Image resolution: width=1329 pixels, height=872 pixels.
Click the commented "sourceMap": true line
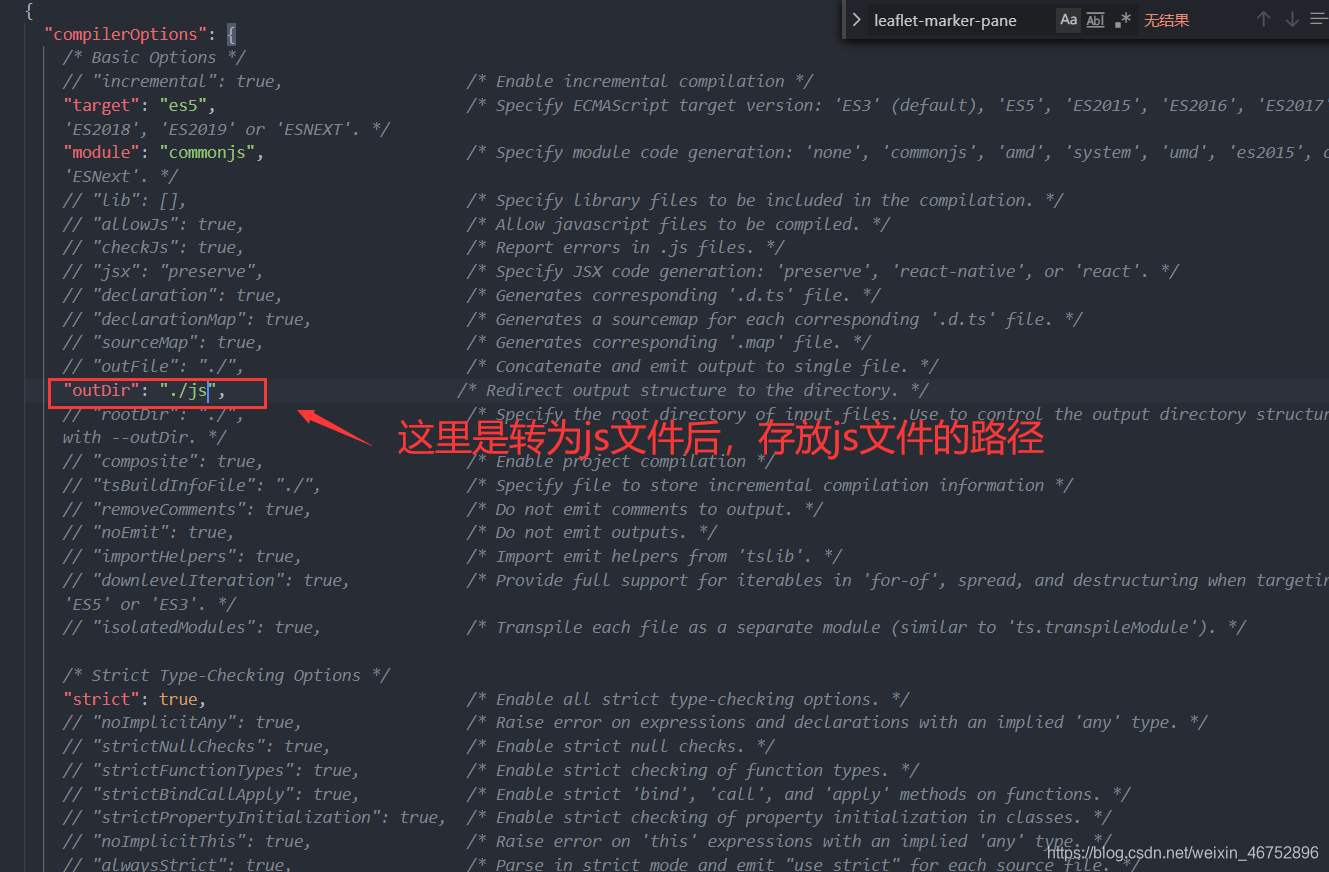pos(163,342)
